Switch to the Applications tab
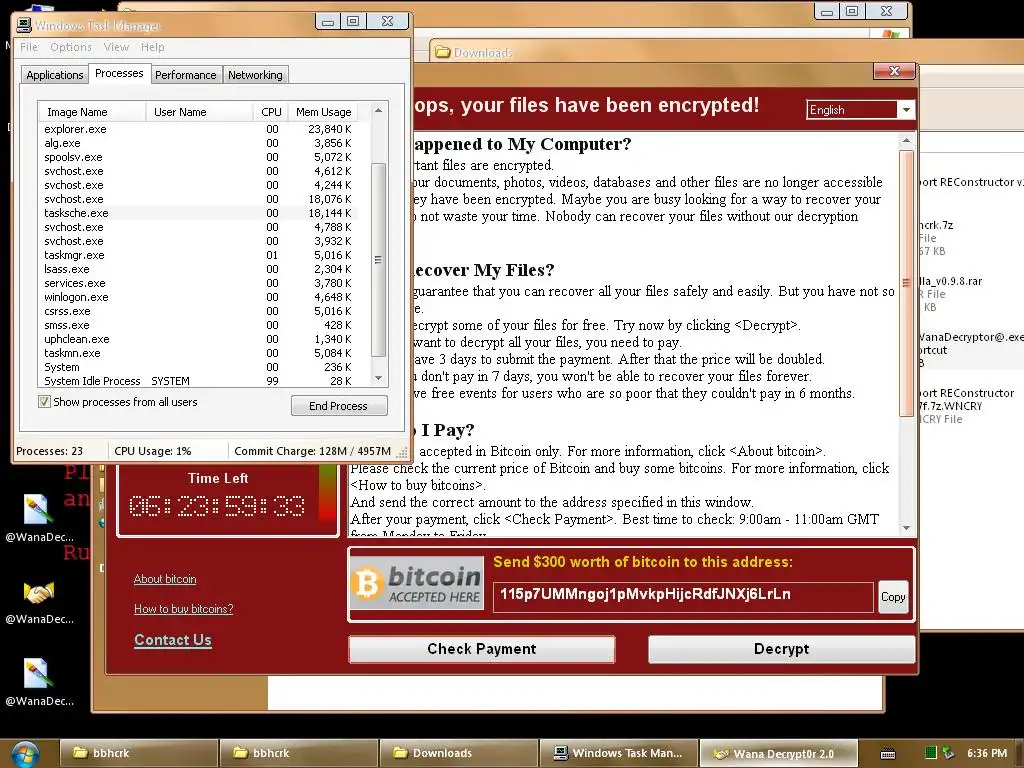 point(55,75)
